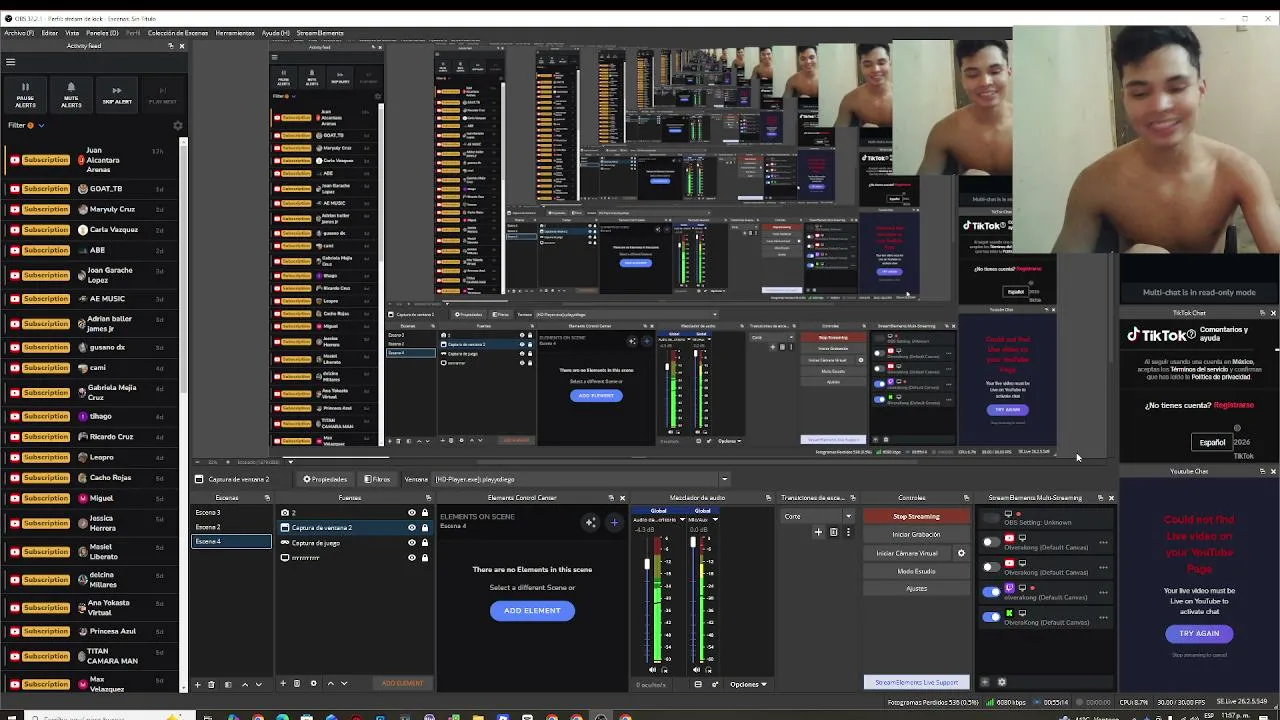Open the Editar menu
Image resolution: width=1280 pixels, height=720 pixels.
click(49, 33)
